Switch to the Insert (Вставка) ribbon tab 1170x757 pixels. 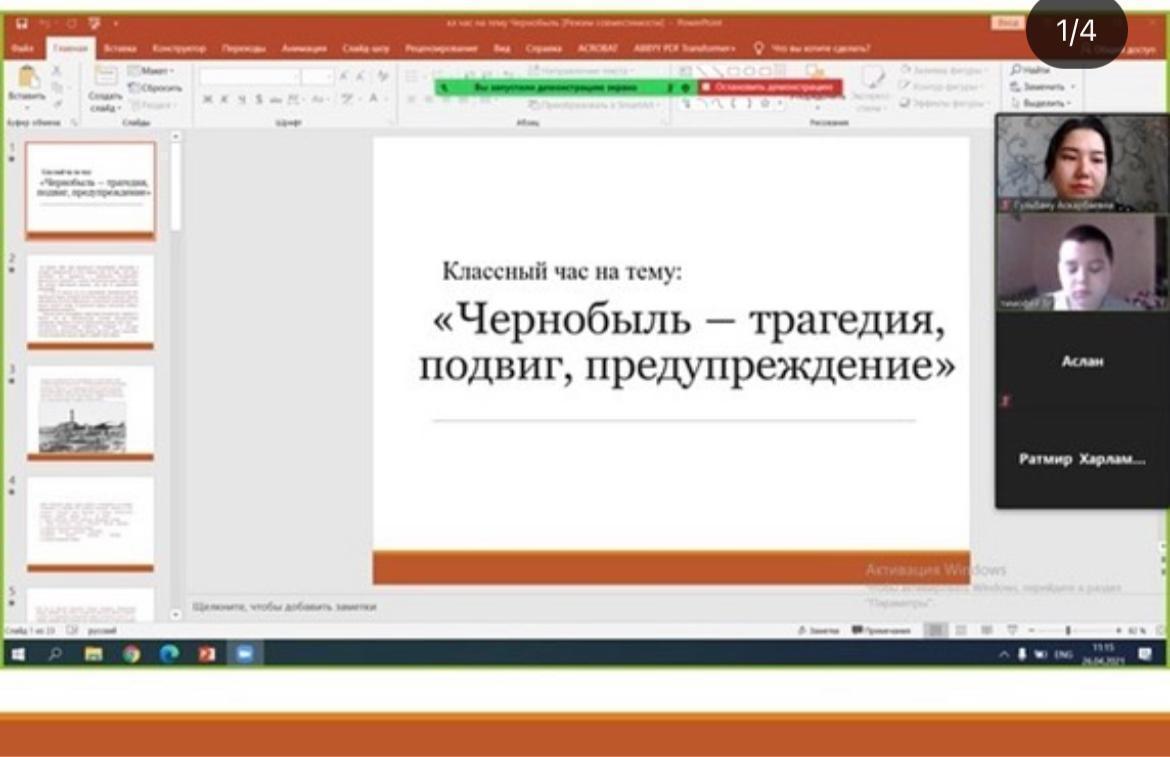coord(119,48)
